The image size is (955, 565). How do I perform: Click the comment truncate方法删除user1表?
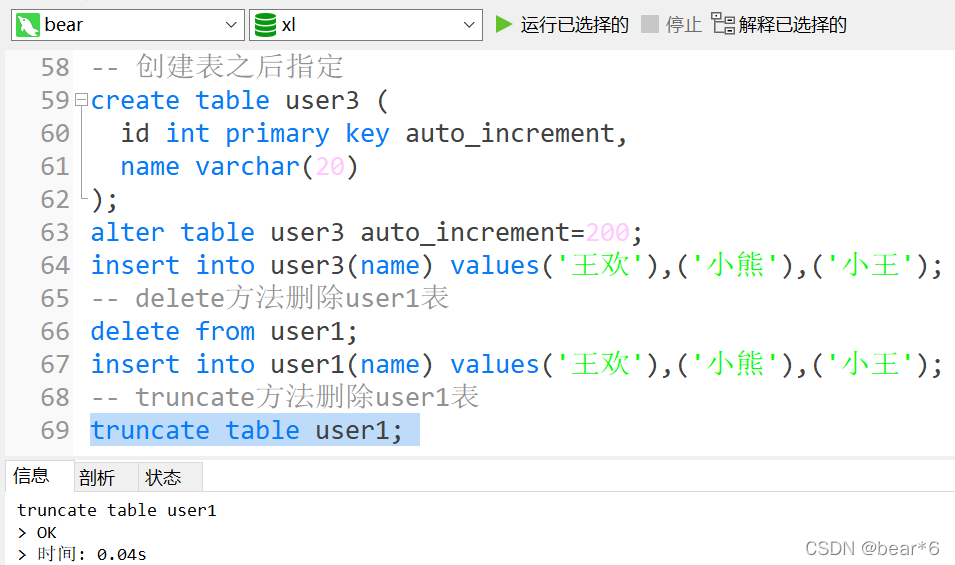point(285,398)
